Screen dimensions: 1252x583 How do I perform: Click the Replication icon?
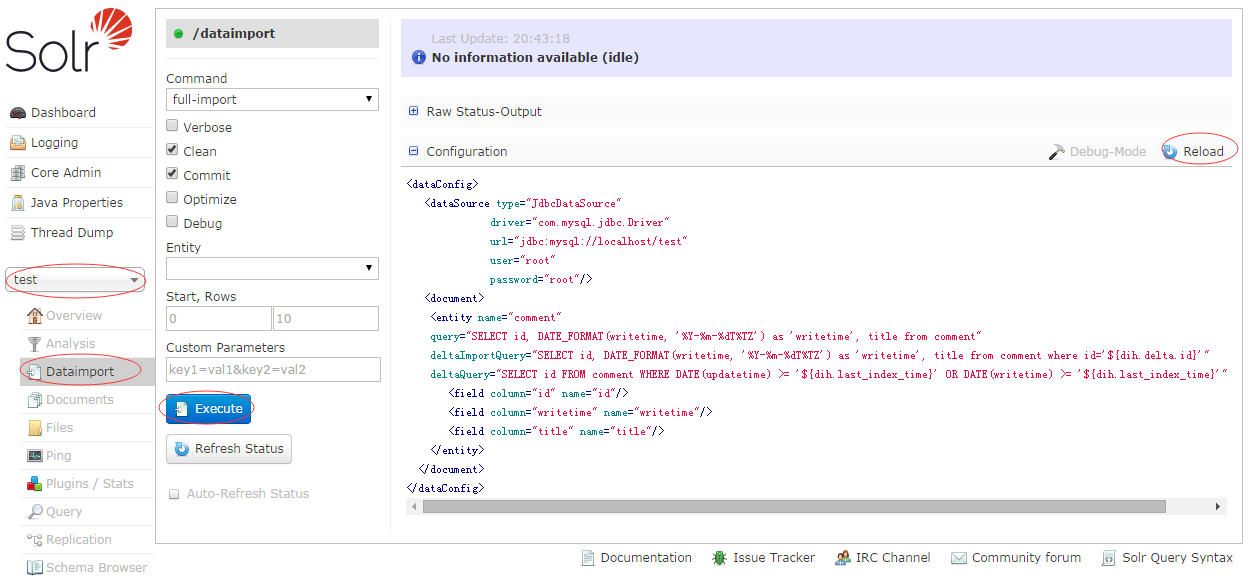35,540
